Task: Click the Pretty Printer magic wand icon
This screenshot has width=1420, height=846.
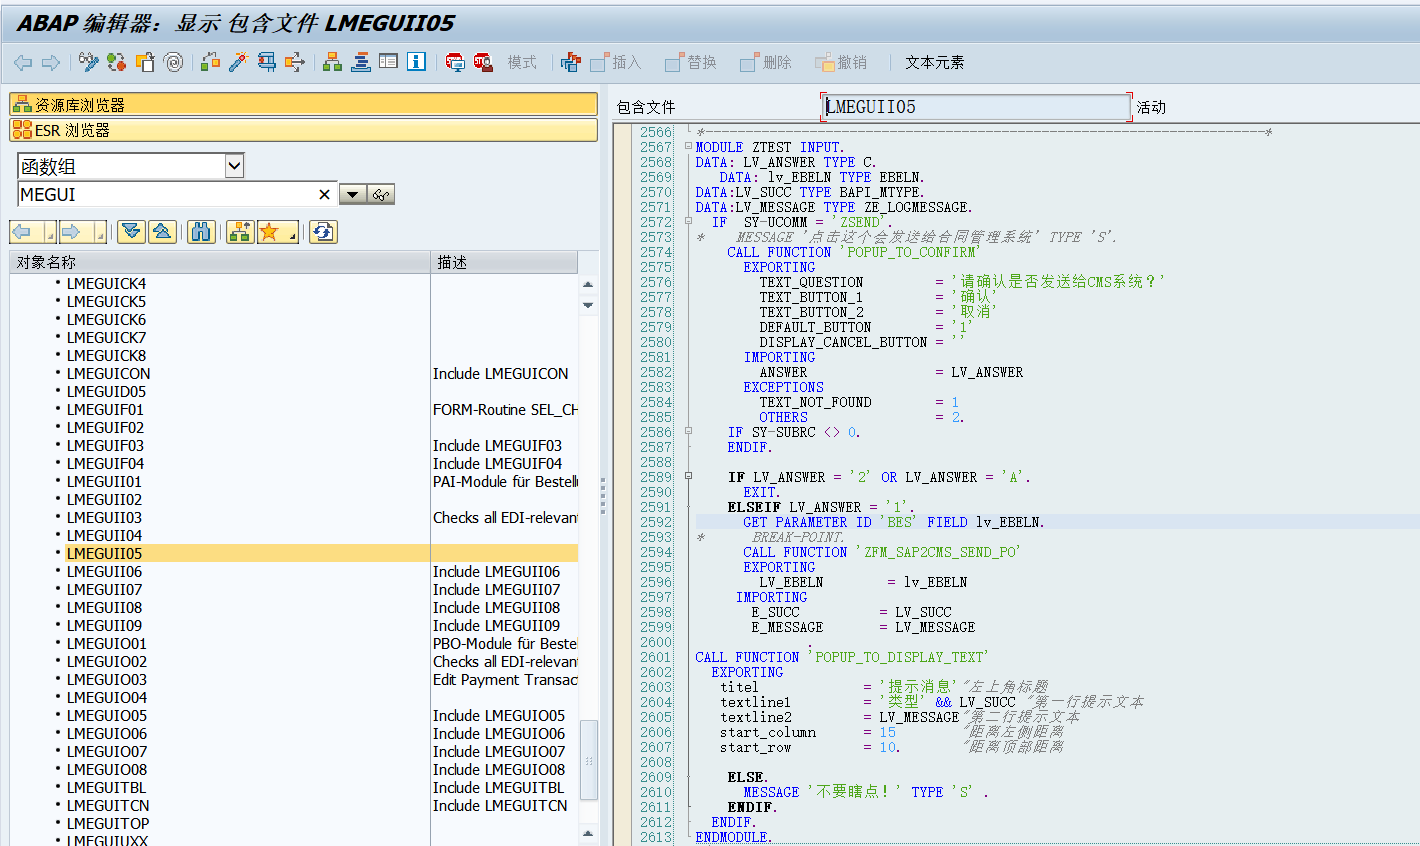Action: [238, 62]
